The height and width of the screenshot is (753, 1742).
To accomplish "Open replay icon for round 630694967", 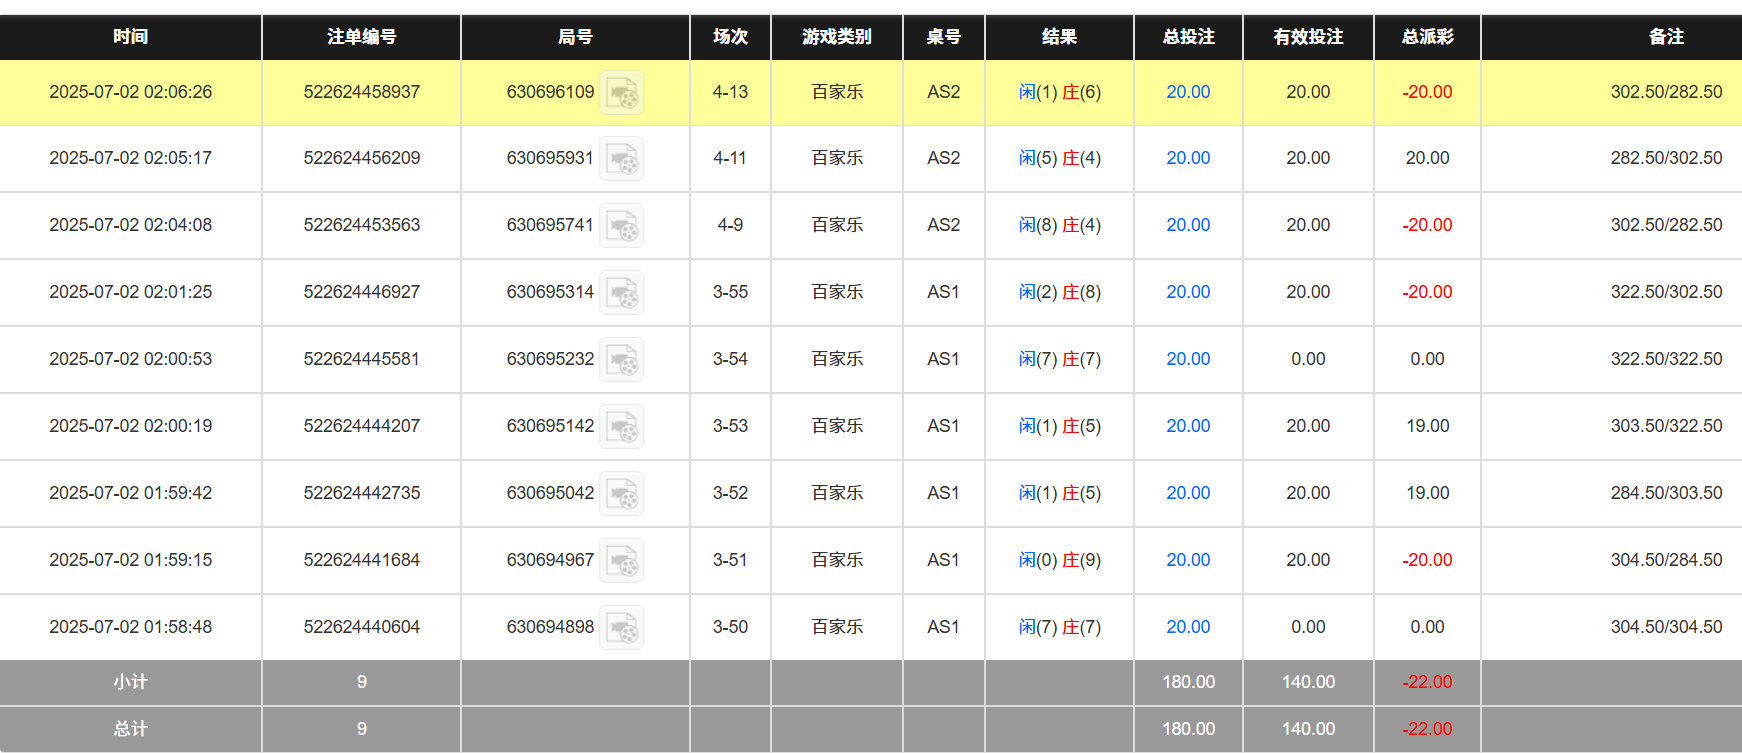I will [621, 561].
